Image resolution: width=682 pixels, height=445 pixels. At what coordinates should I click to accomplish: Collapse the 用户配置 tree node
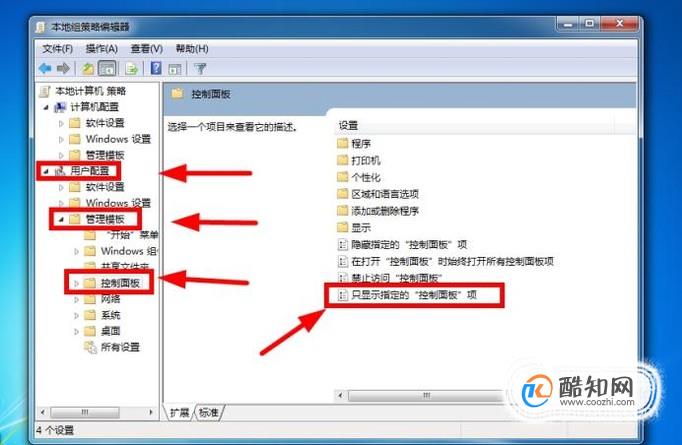46,171
